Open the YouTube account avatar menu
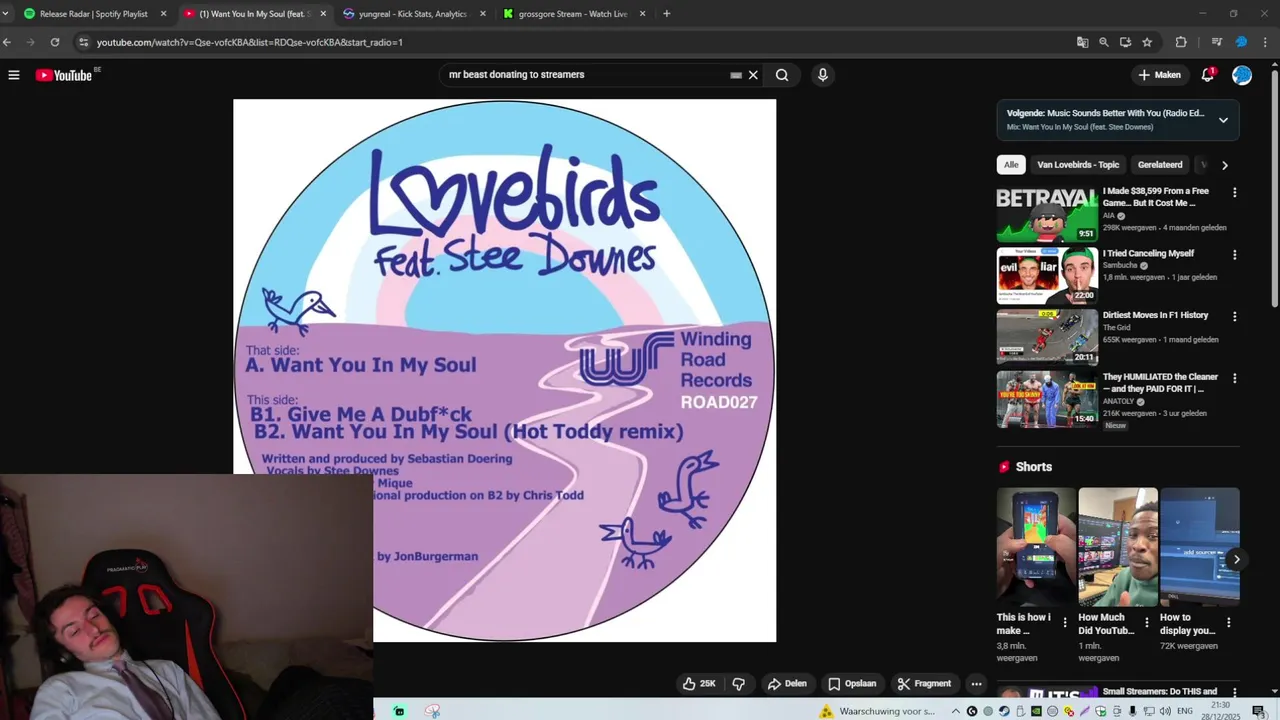The height and width of the screenshot is (720, 1280). pyautogui.click(x=1242, y=75)
